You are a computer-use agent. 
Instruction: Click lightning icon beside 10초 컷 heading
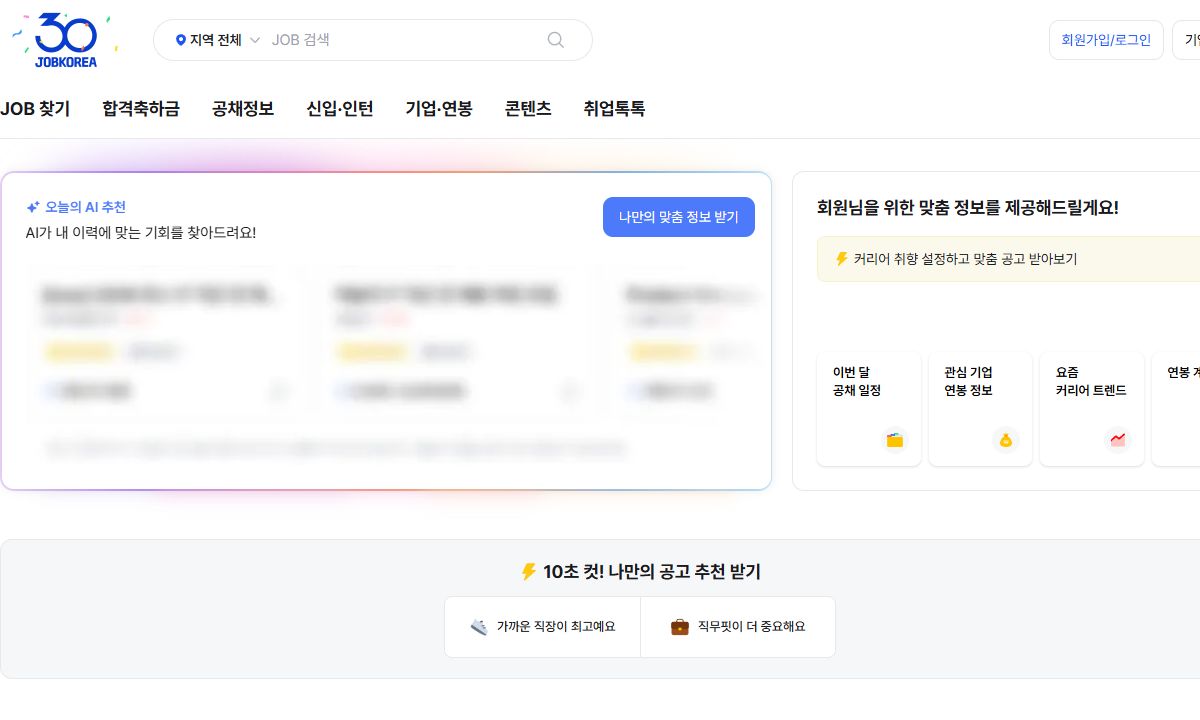point(529,572)
